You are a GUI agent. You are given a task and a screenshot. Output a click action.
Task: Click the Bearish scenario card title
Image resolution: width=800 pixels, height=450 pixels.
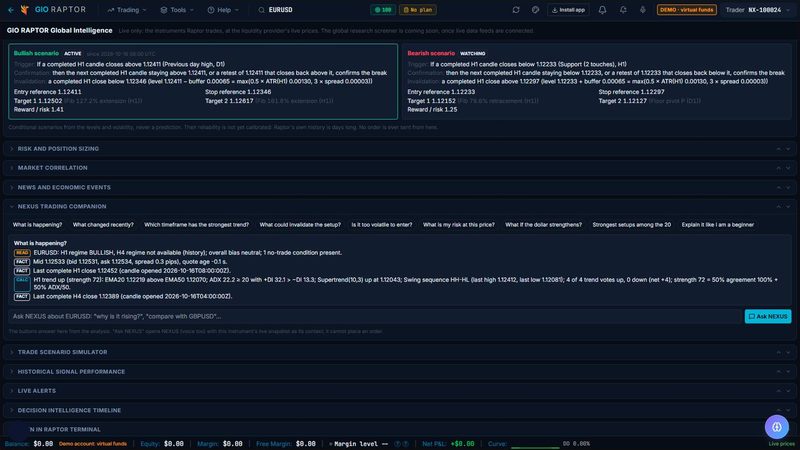coord(431,53)
